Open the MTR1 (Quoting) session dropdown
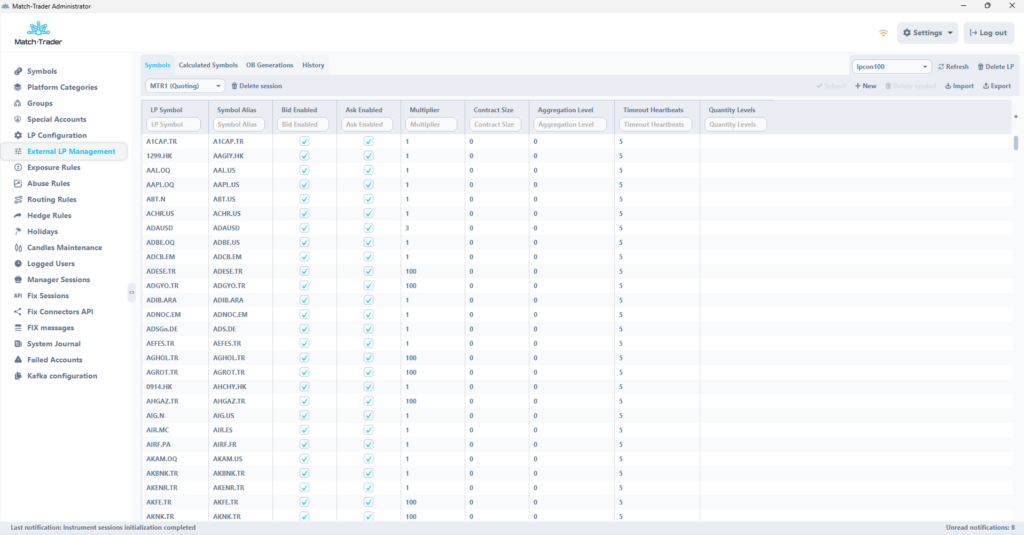This screenshot has height=535, width=1024. pyautogui.click(x=185, y=86)
